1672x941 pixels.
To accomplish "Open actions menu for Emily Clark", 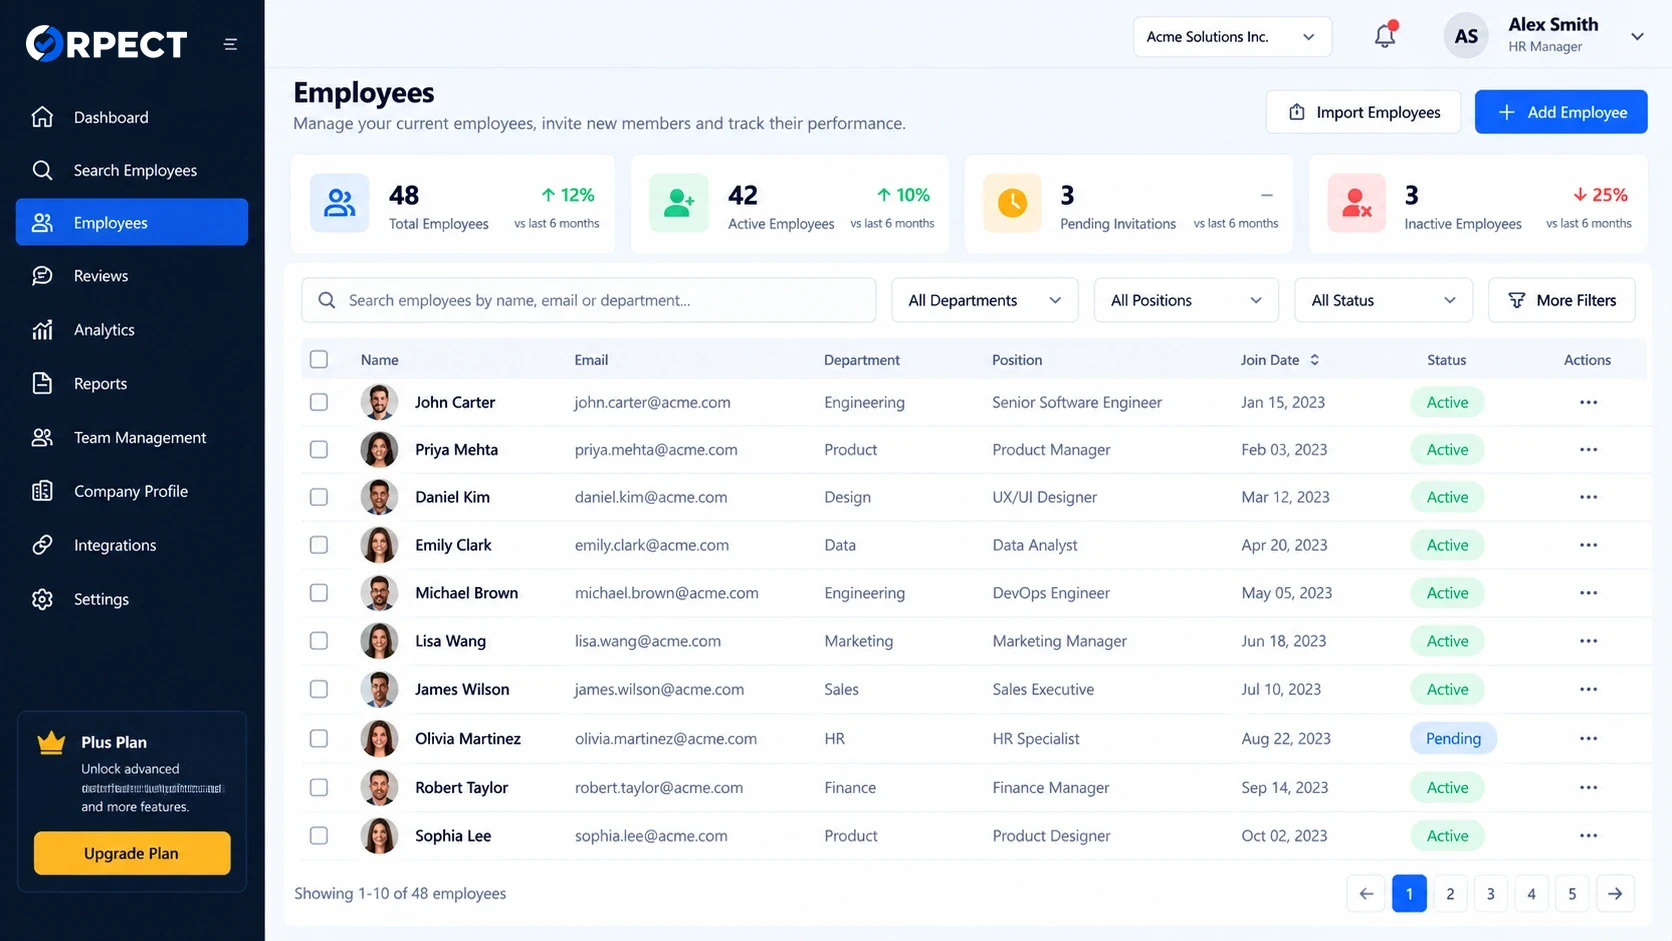I will [x=1588, y=545].
